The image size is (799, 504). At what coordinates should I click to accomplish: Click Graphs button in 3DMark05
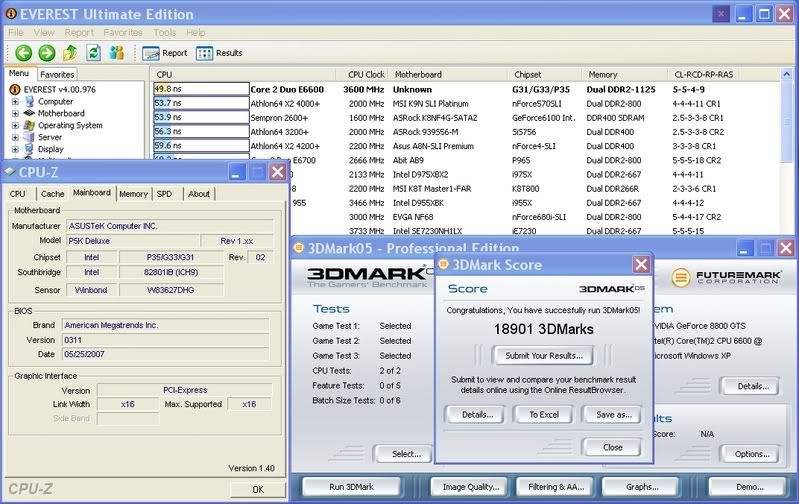click(642, 487)
